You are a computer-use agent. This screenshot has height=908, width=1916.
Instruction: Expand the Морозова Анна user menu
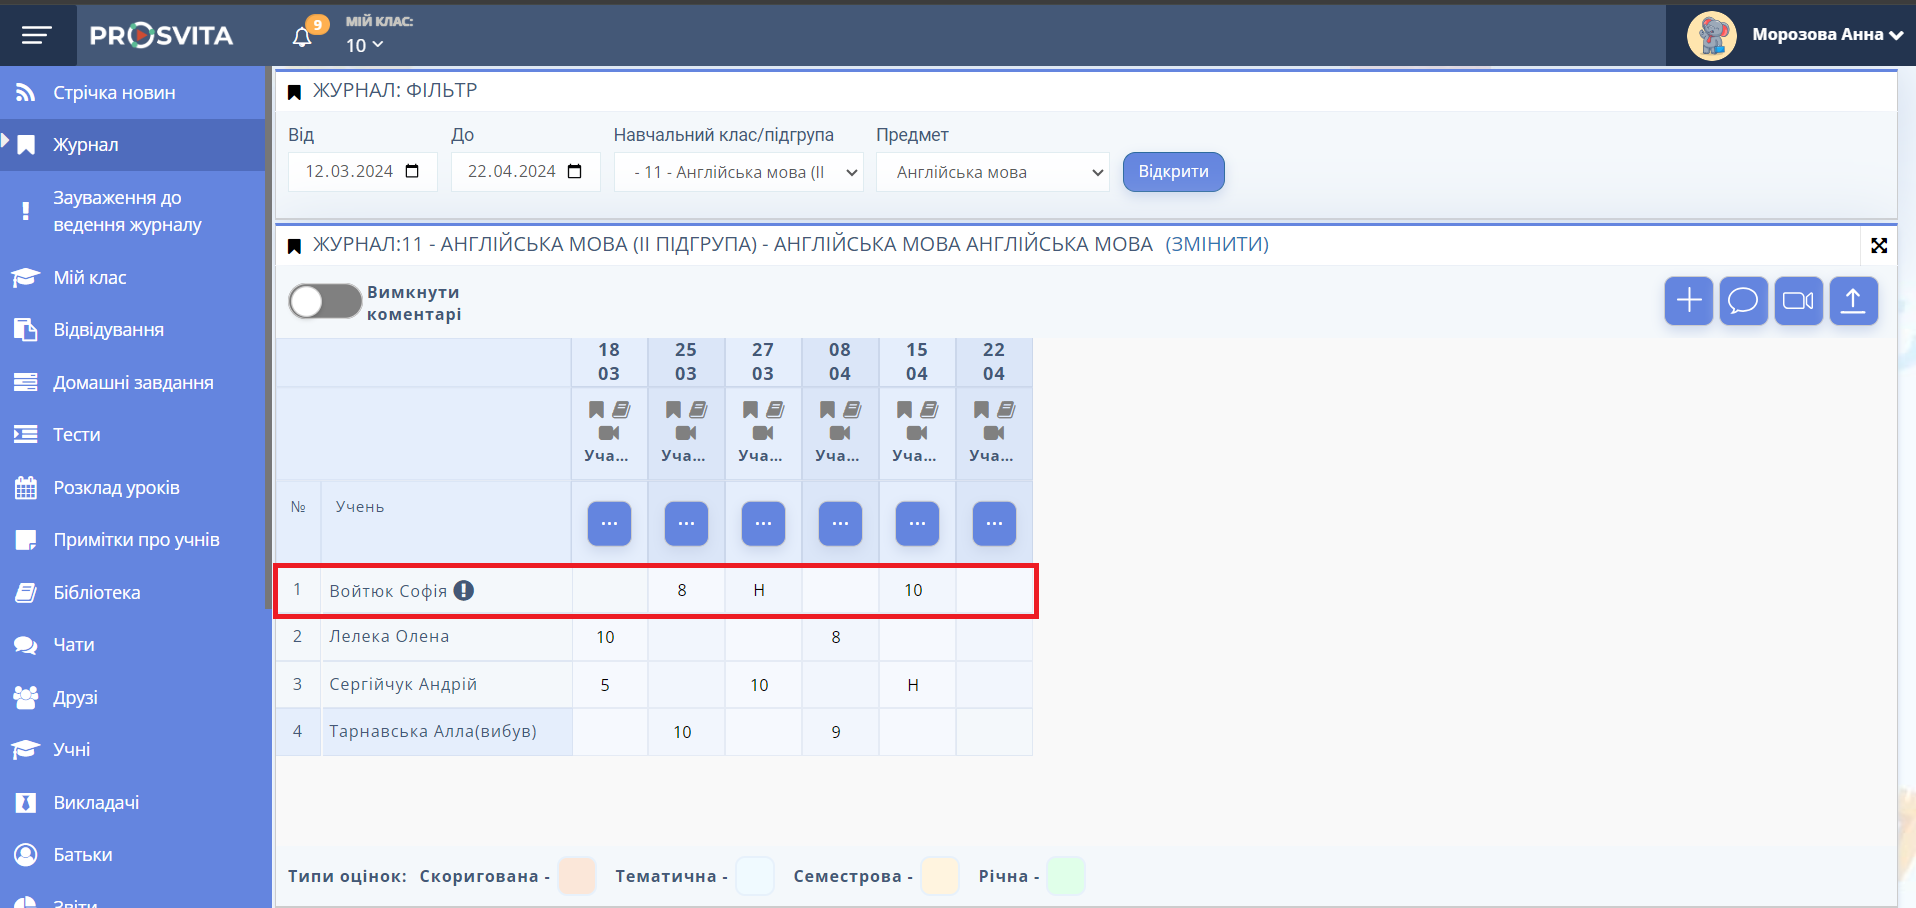coord(1826,35)
